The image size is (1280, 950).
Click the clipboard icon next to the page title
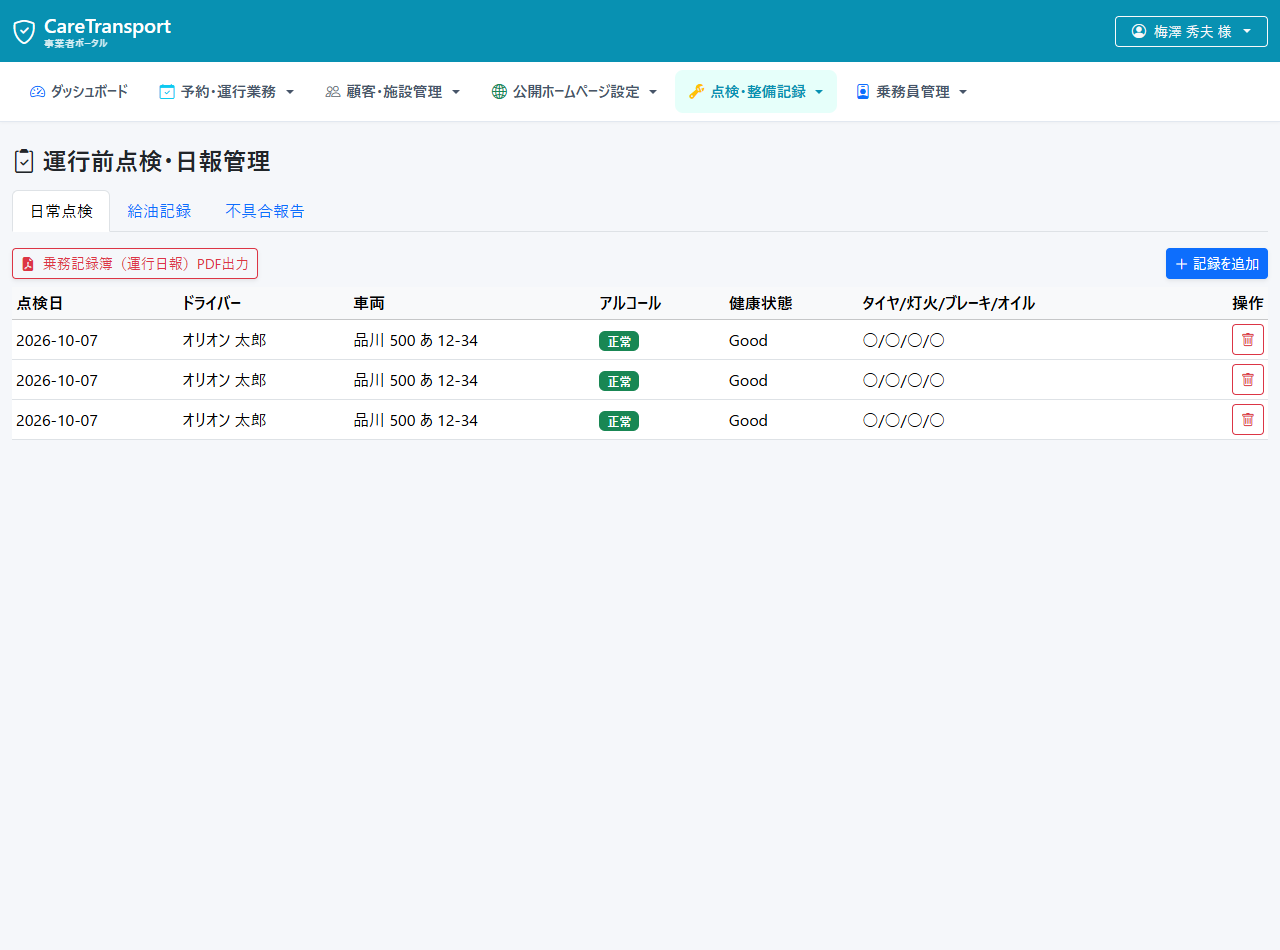click(24, 161)
